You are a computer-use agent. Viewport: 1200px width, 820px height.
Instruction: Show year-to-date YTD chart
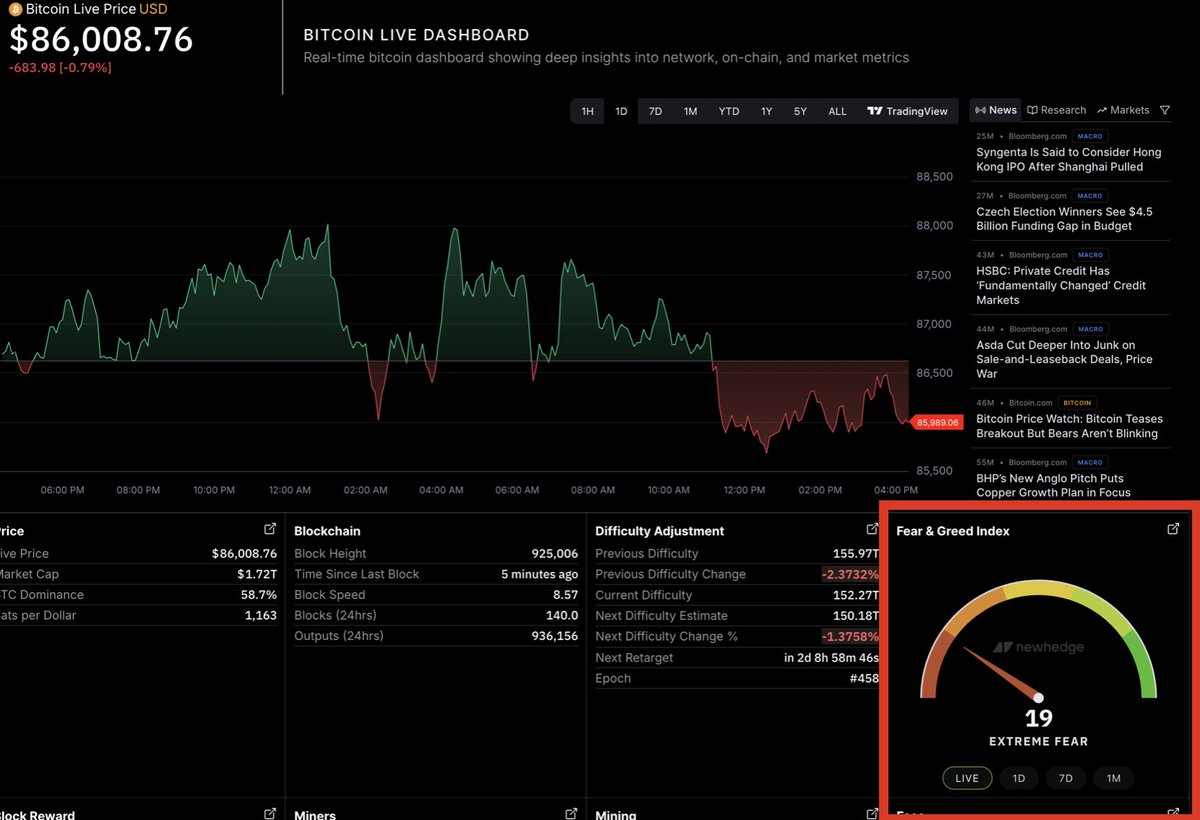click(x=729, y=111)
